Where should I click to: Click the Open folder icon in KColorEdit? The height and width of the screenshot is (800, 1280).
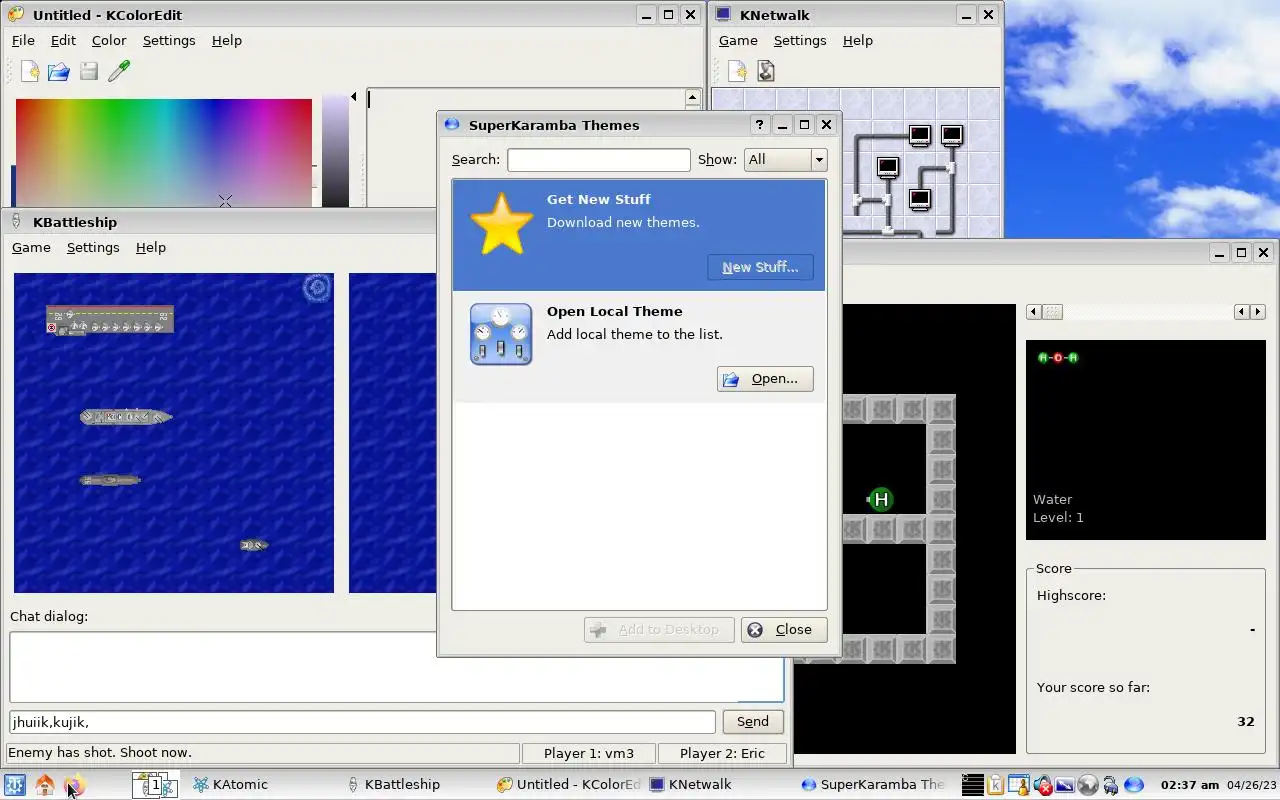pyautogui.click(x=59, y=71)
